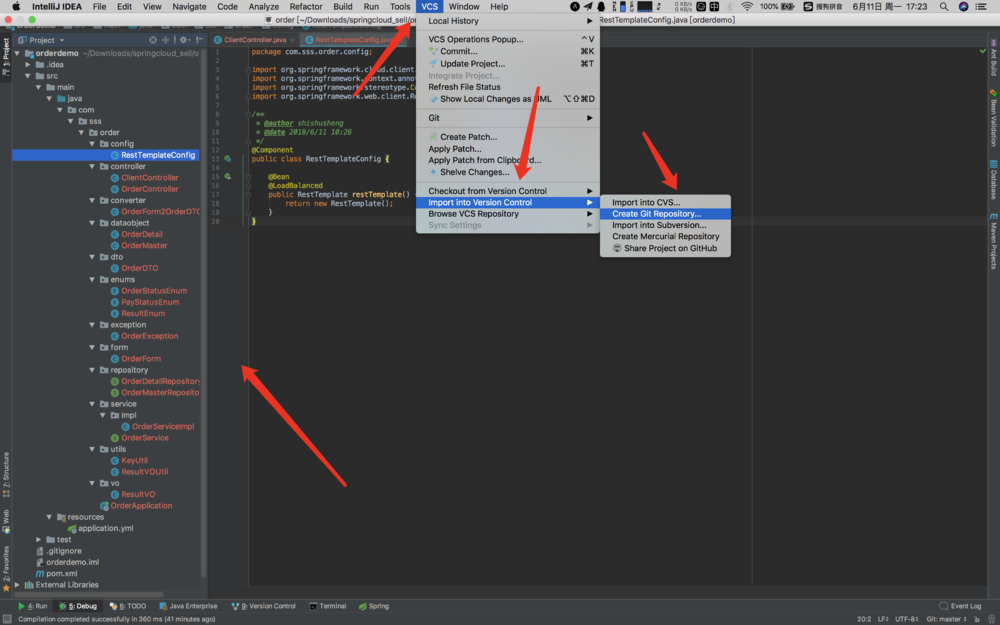This screenshot has height=625, width=1000.
Task: Open the Navigate menu in menu bar
Action: coord(189,6)
